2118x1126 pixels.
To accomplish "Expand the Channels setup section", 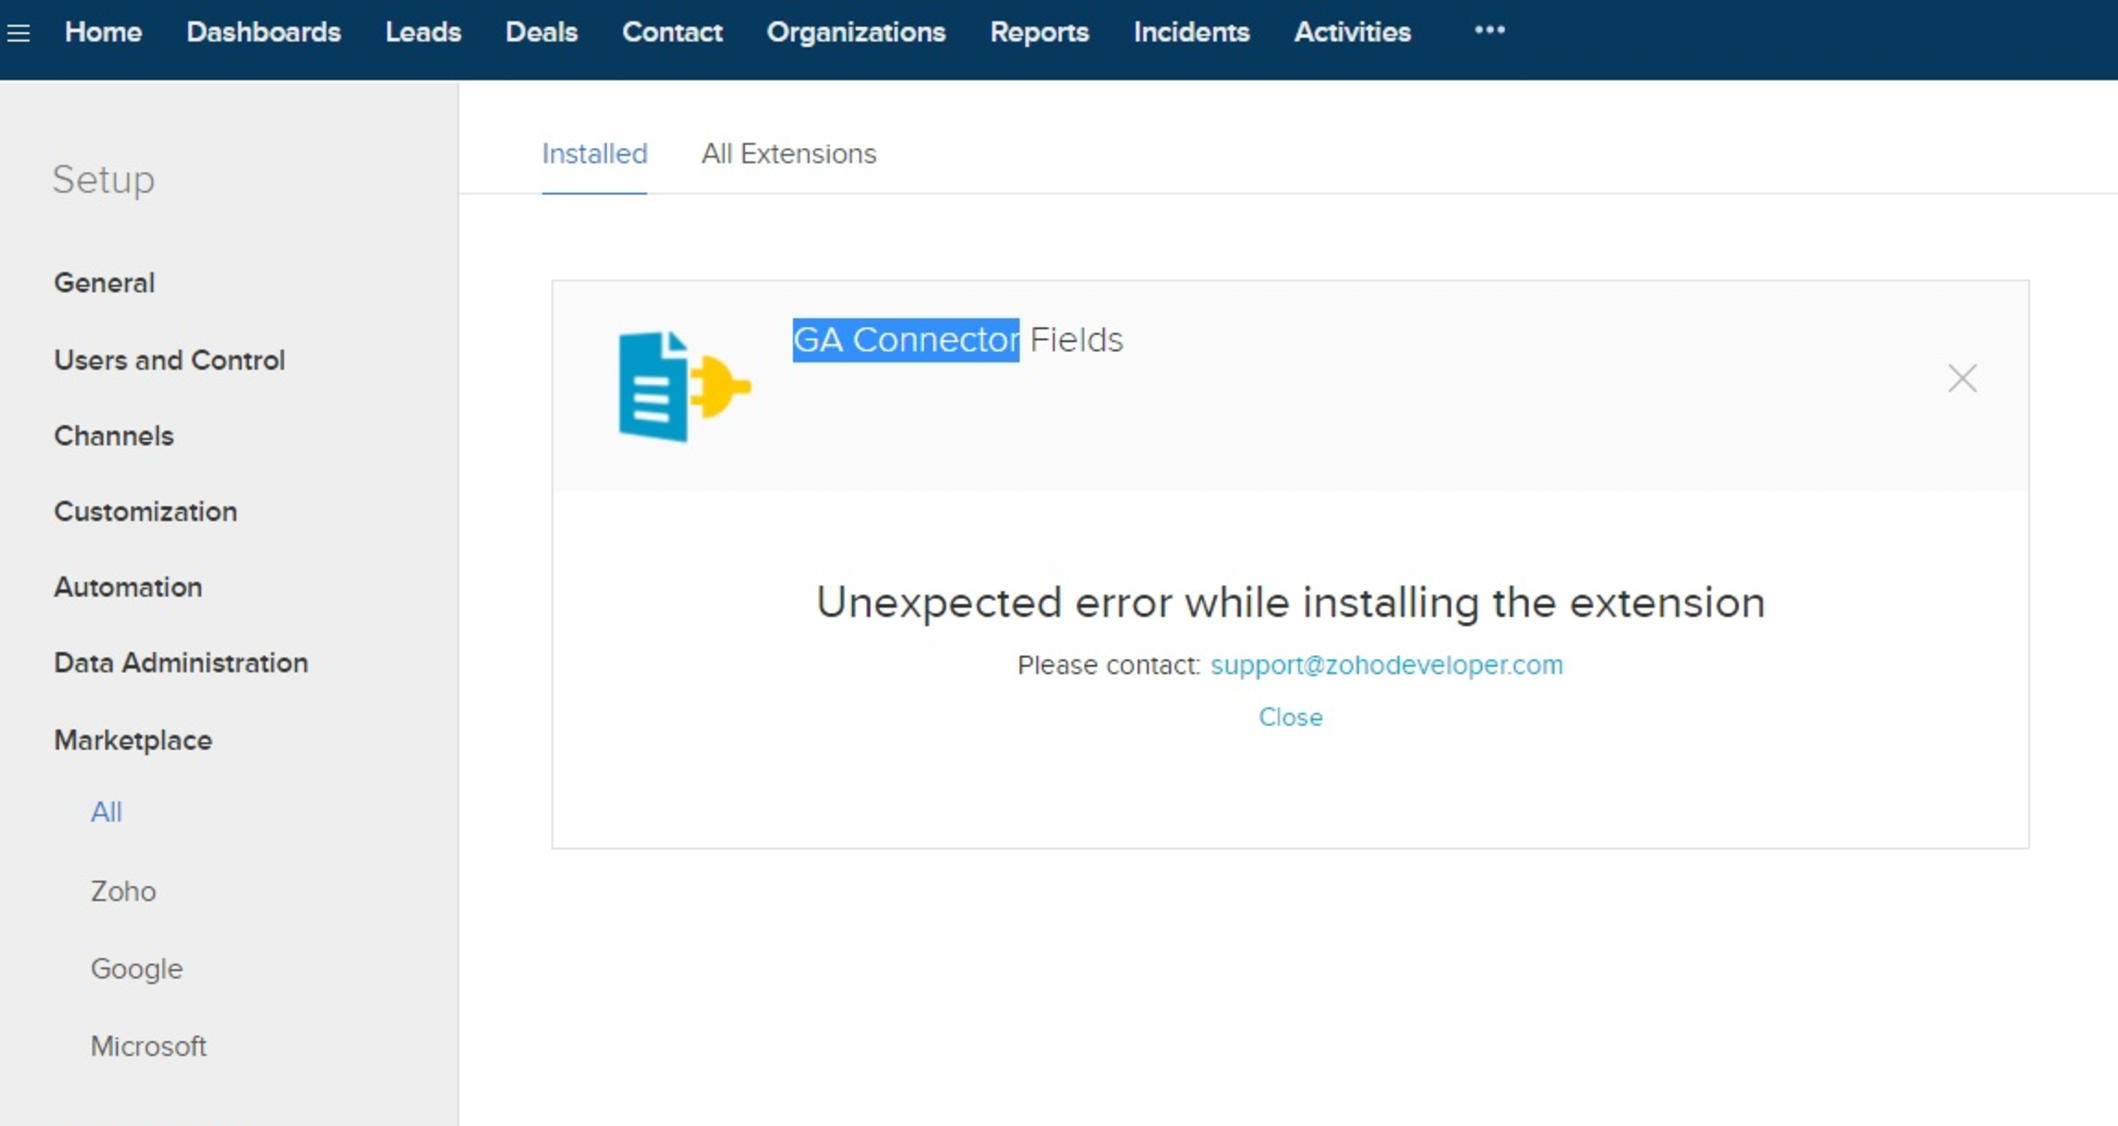I will click(113, 436).
